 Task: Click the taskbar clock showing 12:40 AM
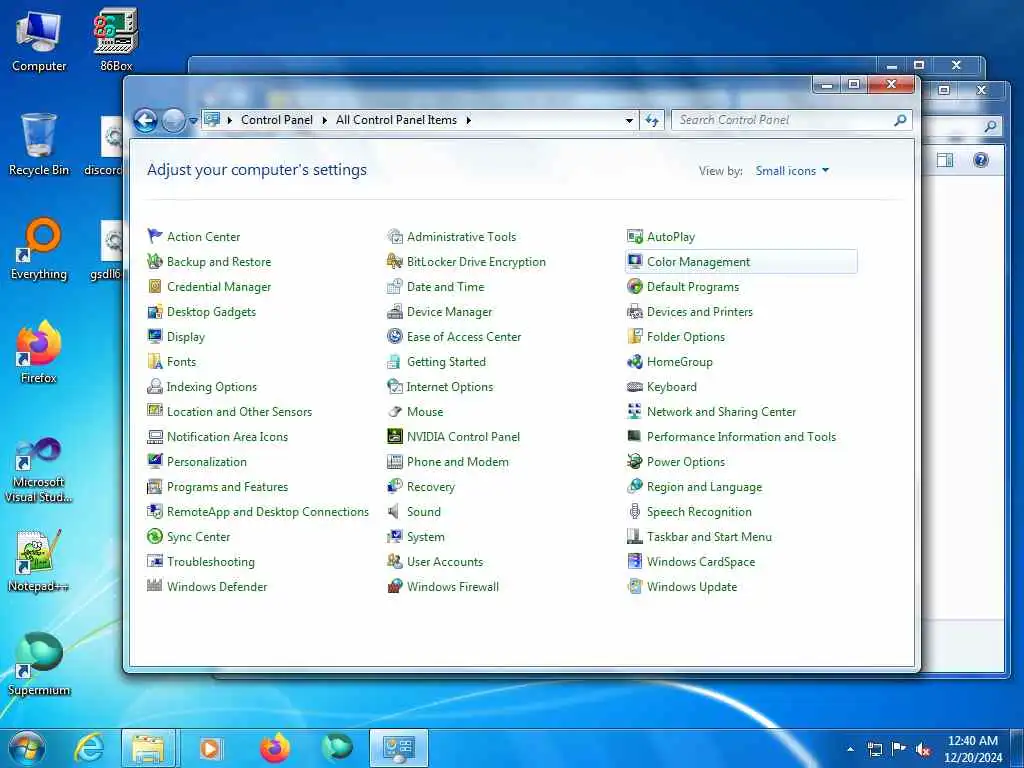972,749
